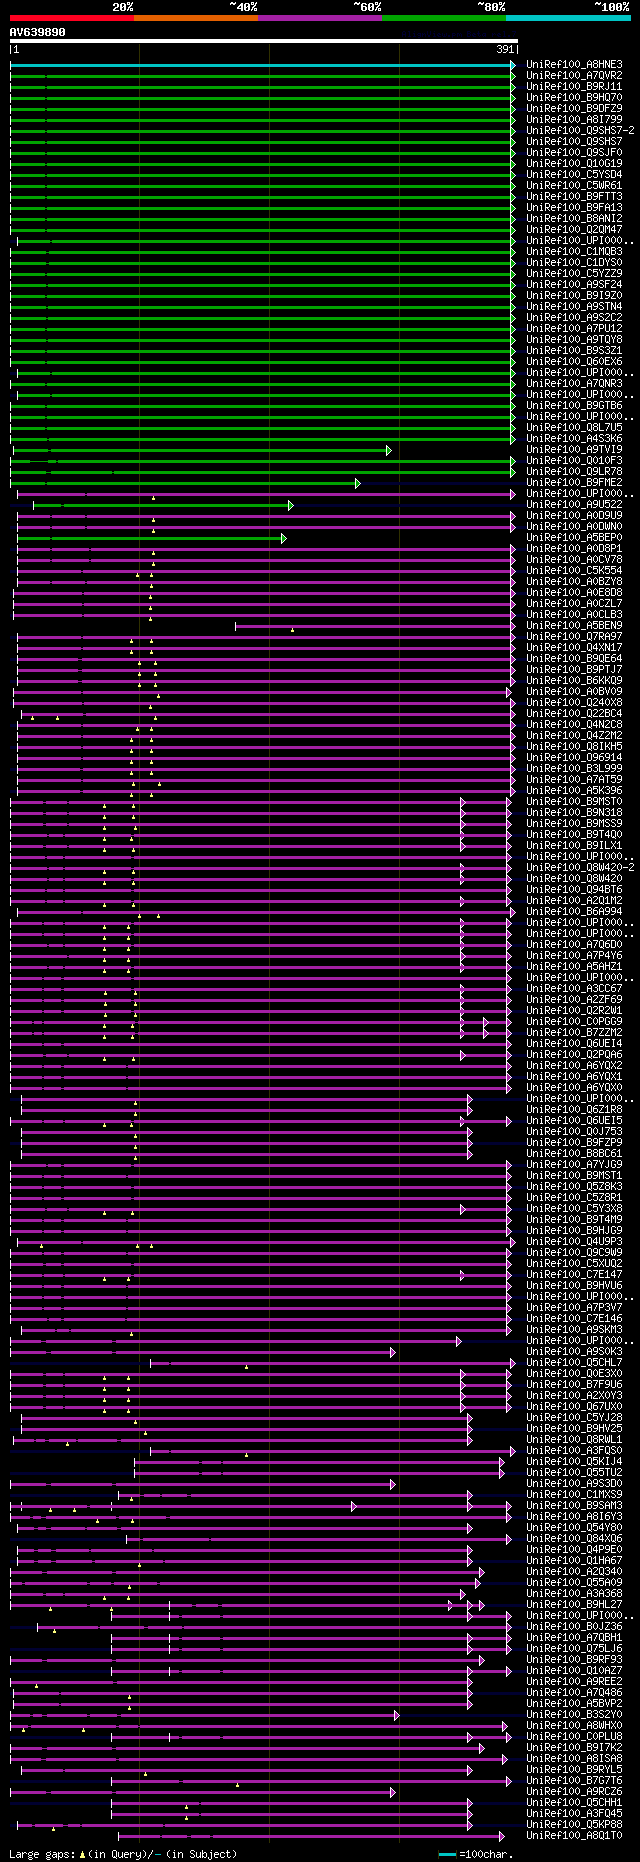Screen dimensions: 640x1862
Task: Open hit UniRef100_B9HQ70
Action: [574, 98]
